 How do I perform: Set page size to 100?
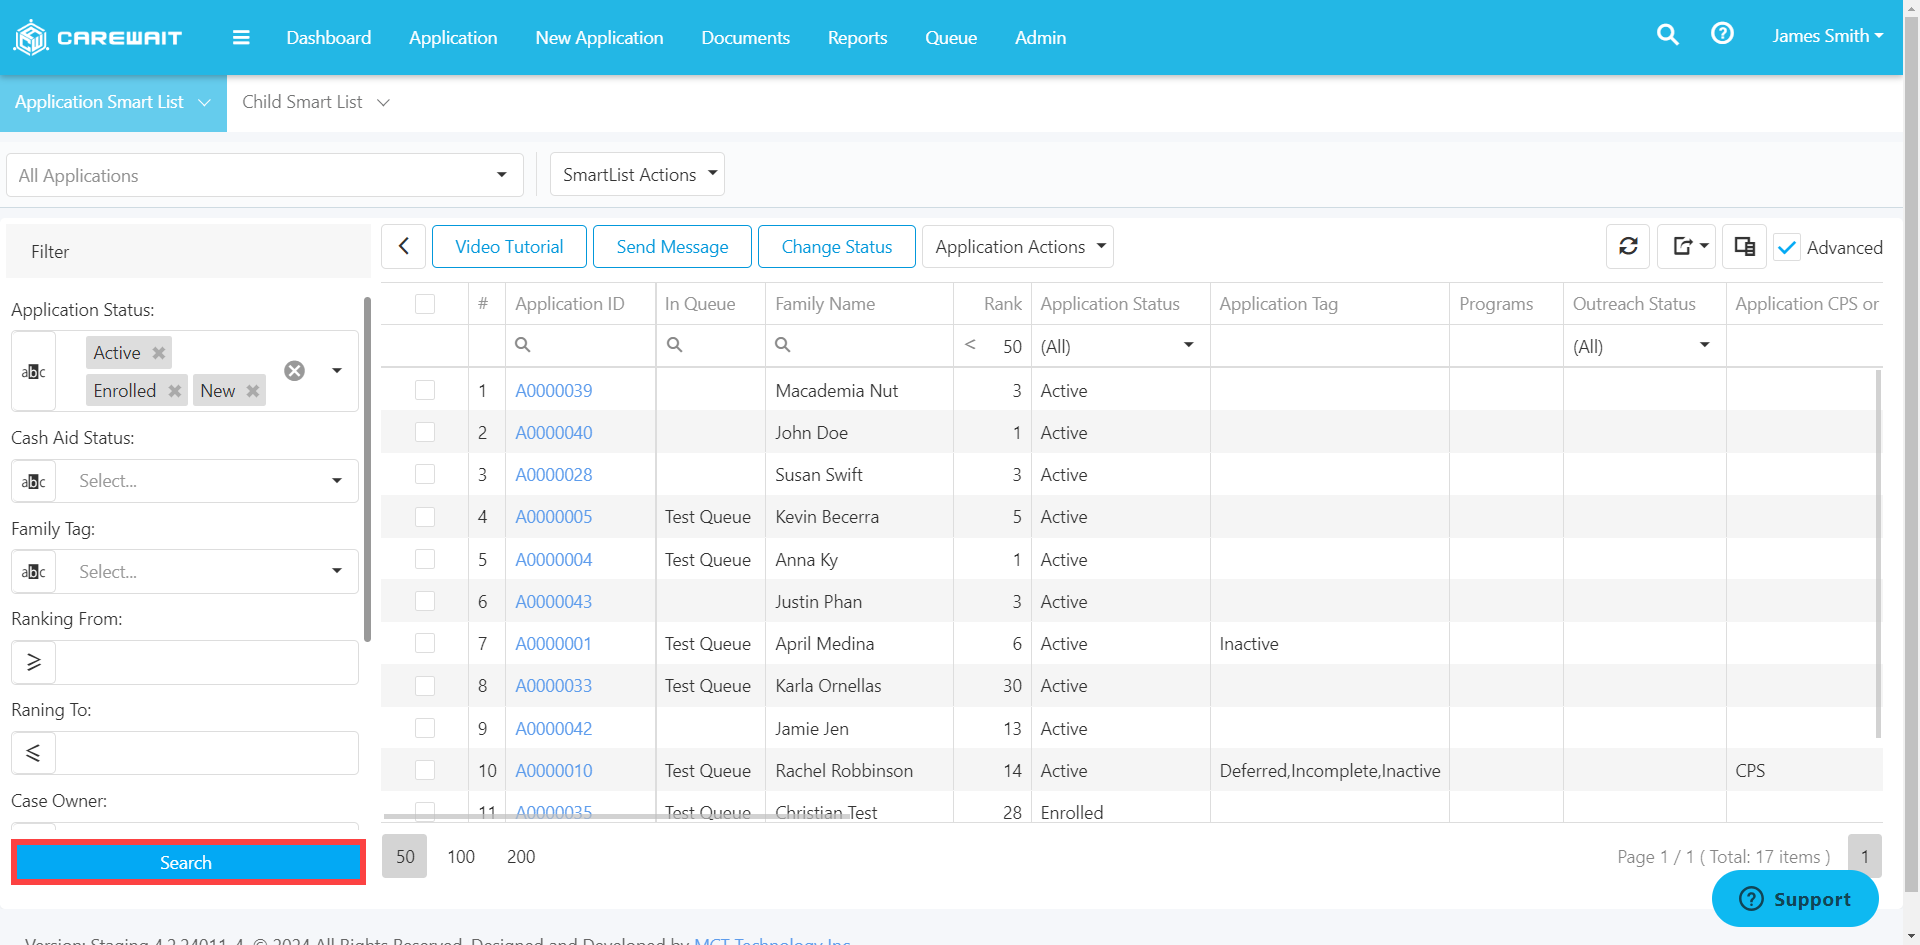461,856
